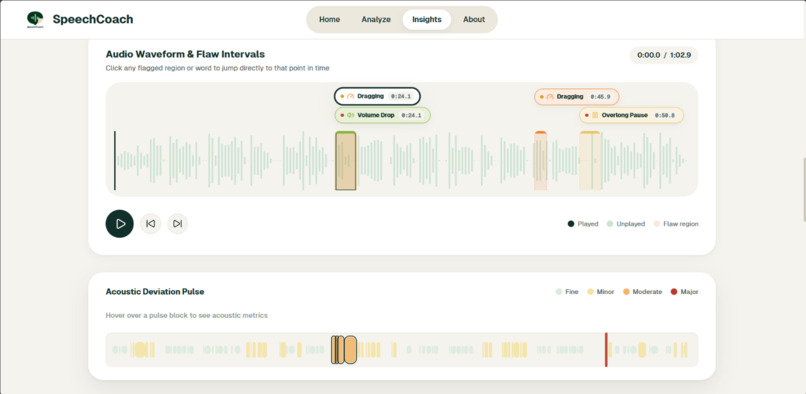806x394 pixels.
Task: Click the yellow flaw region at 0:50.8
Action: tap(590, 161)
